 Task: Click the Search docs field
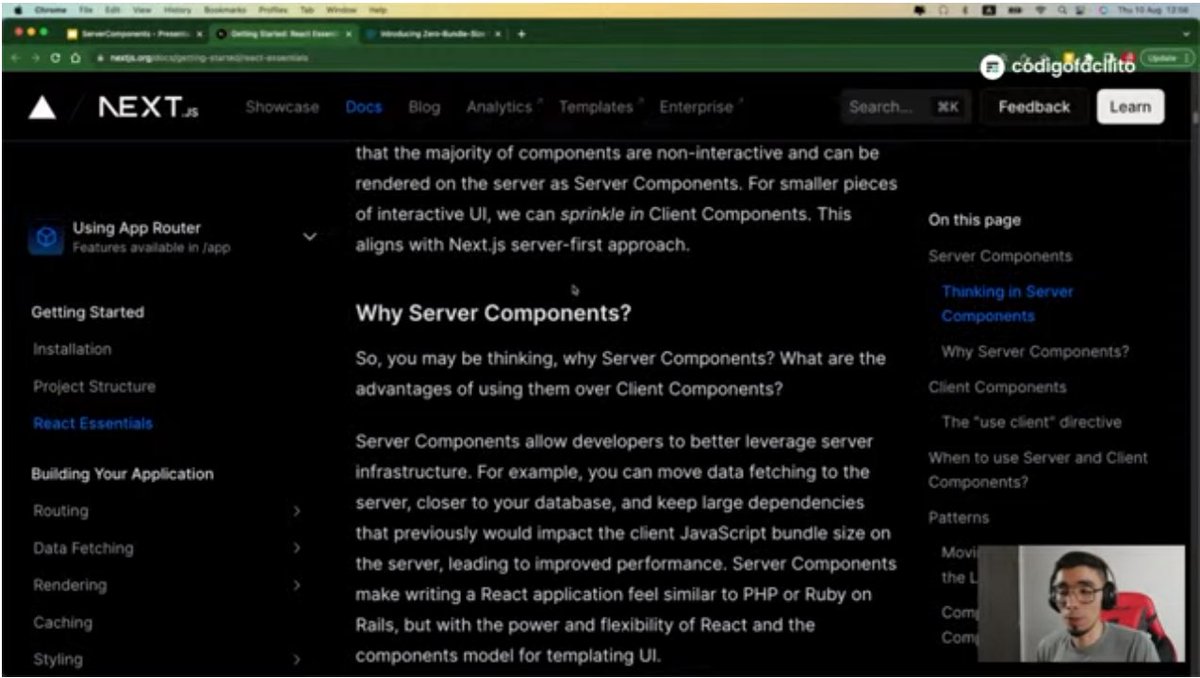[904, 107]
